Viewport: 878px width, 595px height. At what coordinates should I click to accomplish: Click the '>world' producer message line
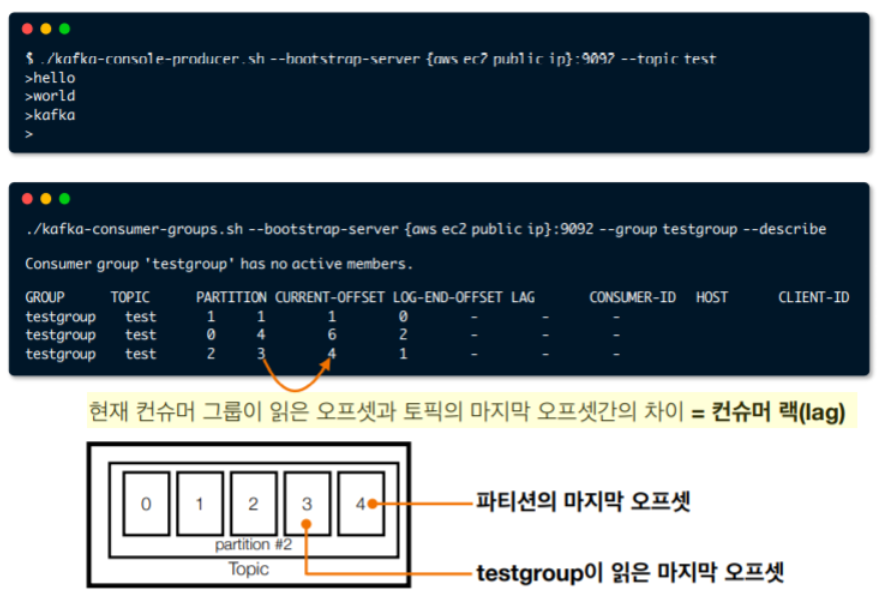[x=50, y=96]
